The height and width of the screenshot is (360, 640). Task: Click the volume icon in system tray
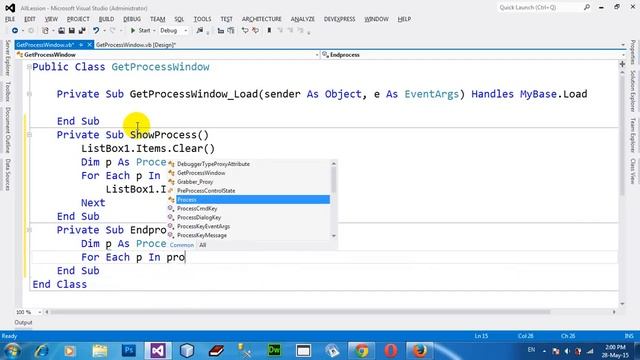(x=567, y=351)
